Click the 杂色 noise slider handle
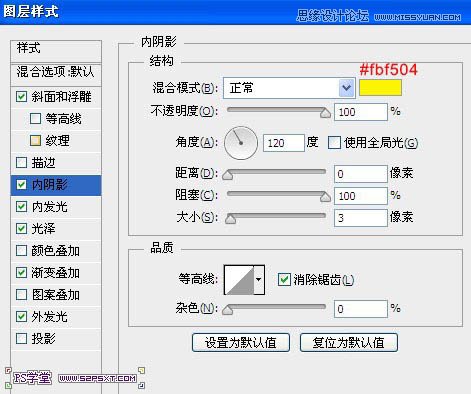The width and height of the screenshot is (471, 394). tap(228, 310)
